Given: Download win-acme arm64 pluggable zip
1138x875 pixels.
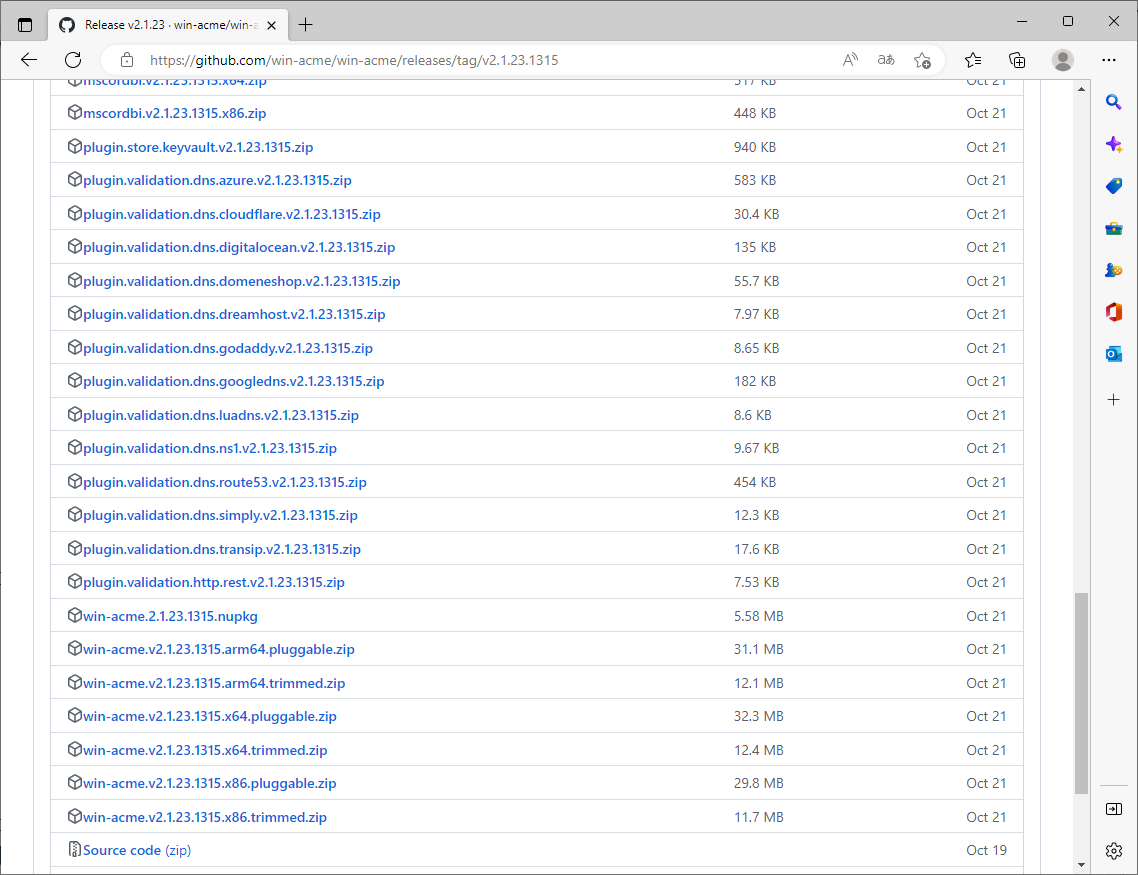Looking at the screenshot, I should coord(218,649).
